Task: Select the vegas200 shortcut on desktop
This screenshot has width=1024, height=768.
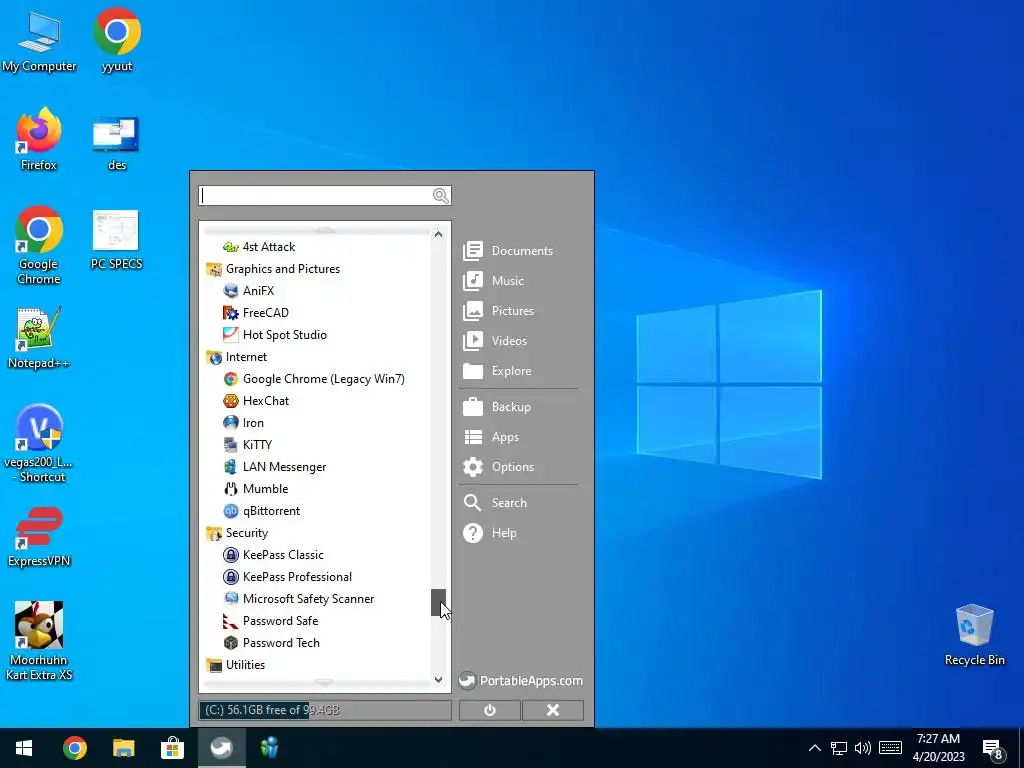Action: pos(39,444)
